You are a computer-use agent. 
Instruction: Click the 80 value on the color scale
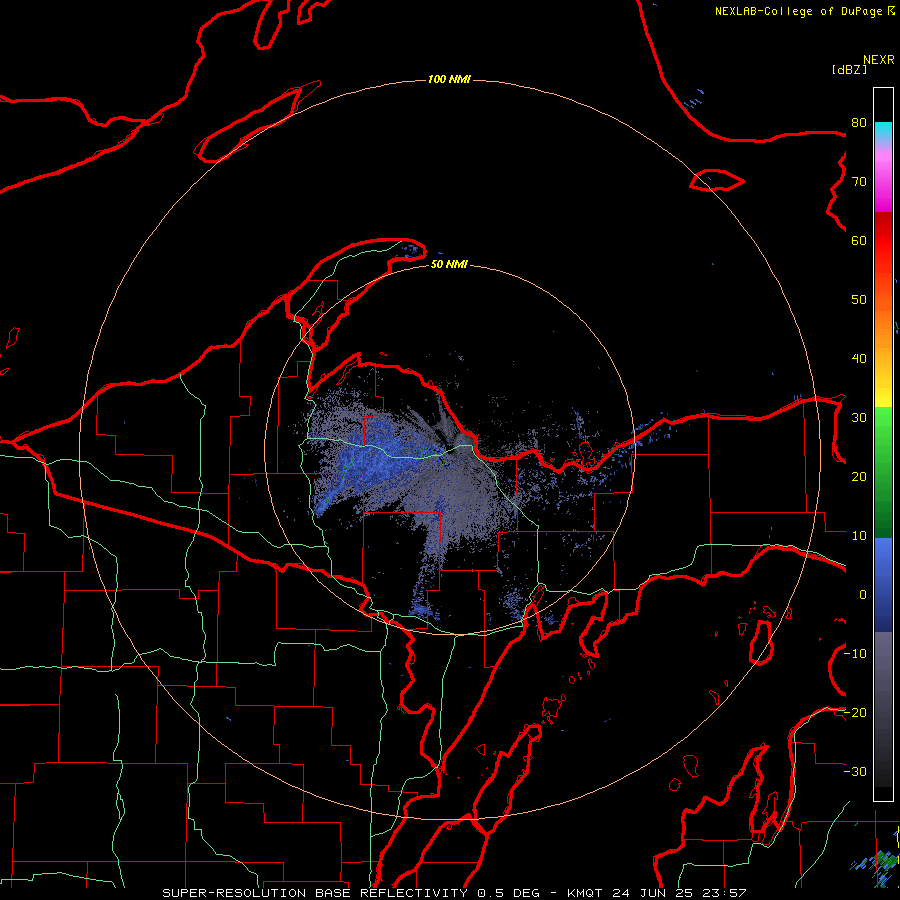(x=859, y=123)
